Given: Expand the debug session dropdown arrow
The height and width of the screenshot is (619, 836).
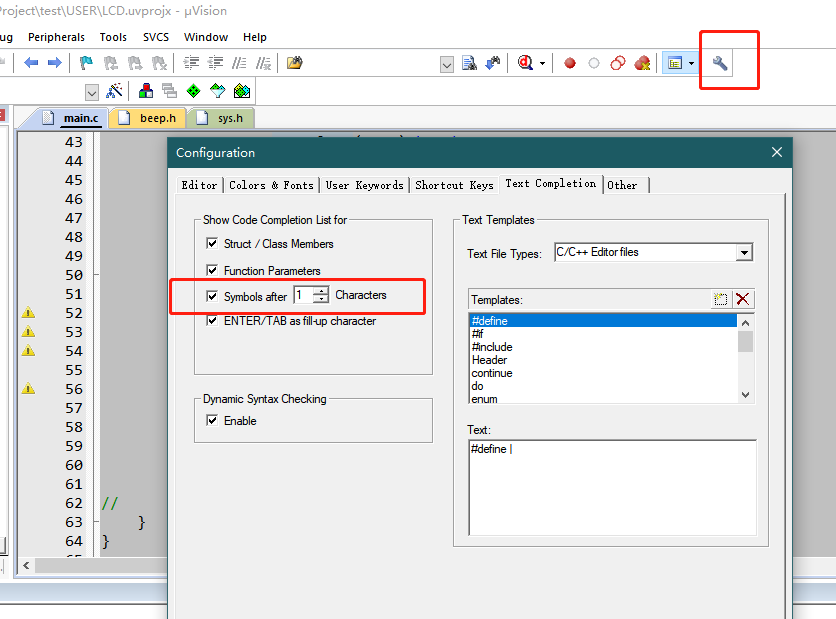Looking at the screenshot, I should (542, 63).
